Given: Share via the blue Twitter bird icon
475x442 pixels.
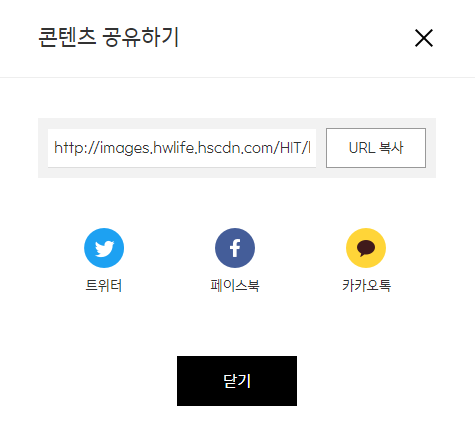Looking at the screenshot, I should coord(104,248).
